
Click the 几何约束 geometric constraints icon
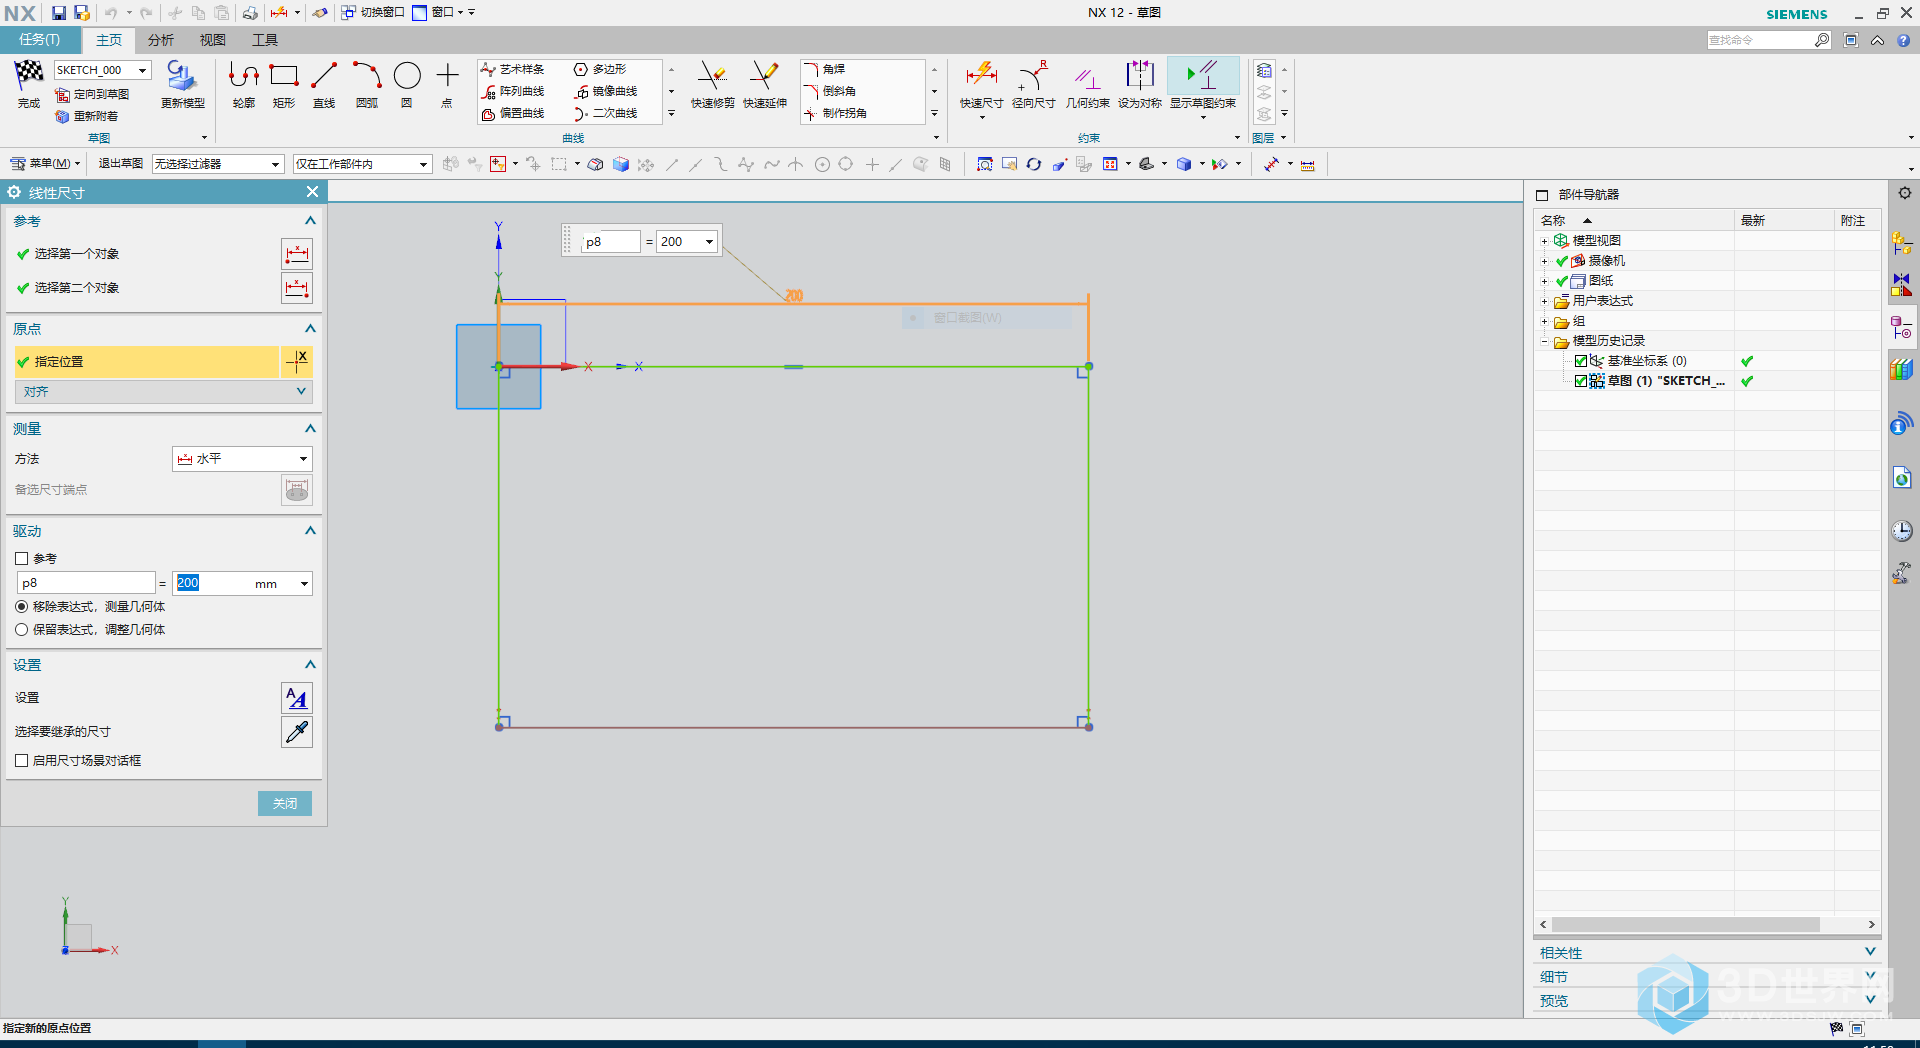pyautogui.click(x=1087, y=78)
